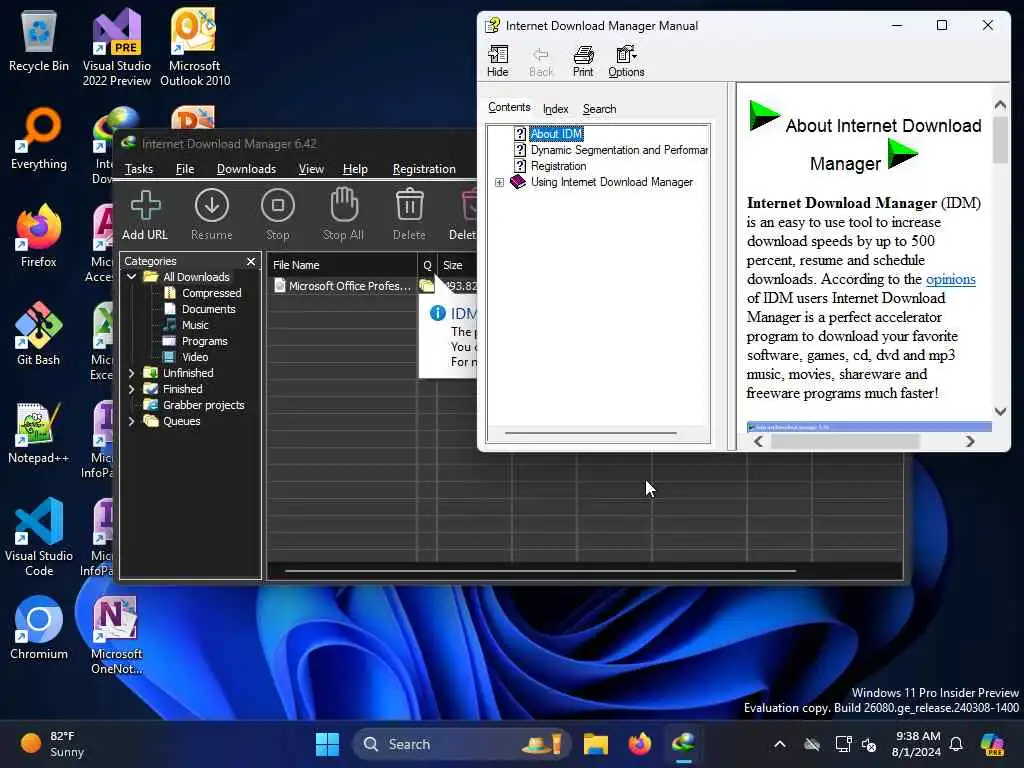Image resolution: width=1024 pixels, height=768 pixels.
Task: Open the Recycle Bin desktop icon
Action: point(39,40)
